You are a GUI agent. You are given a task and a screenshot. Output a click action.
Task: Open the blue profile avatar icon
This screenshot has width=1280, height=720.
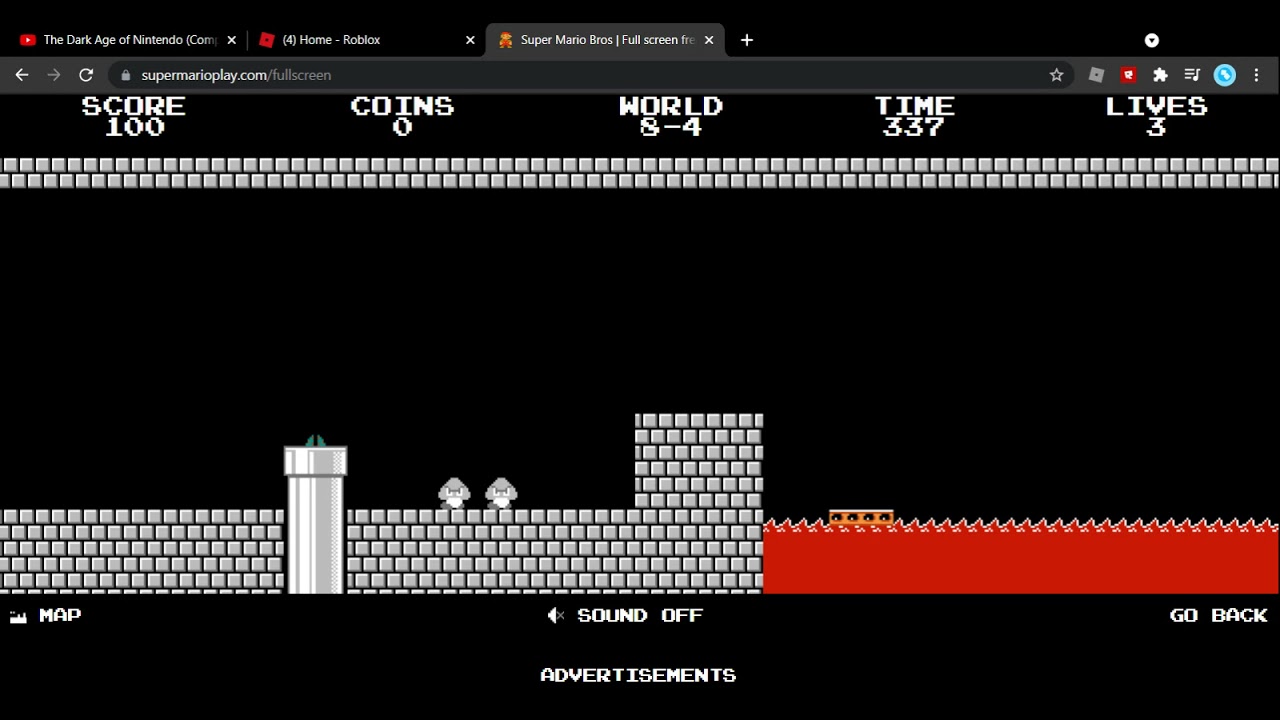1225,75
